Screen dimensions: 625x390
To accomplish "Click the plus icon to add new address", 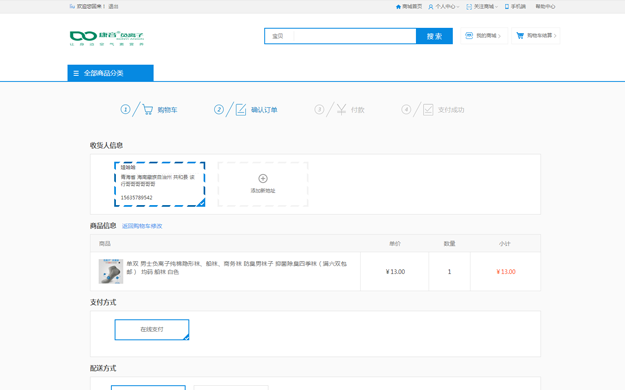I will point(263,178).
